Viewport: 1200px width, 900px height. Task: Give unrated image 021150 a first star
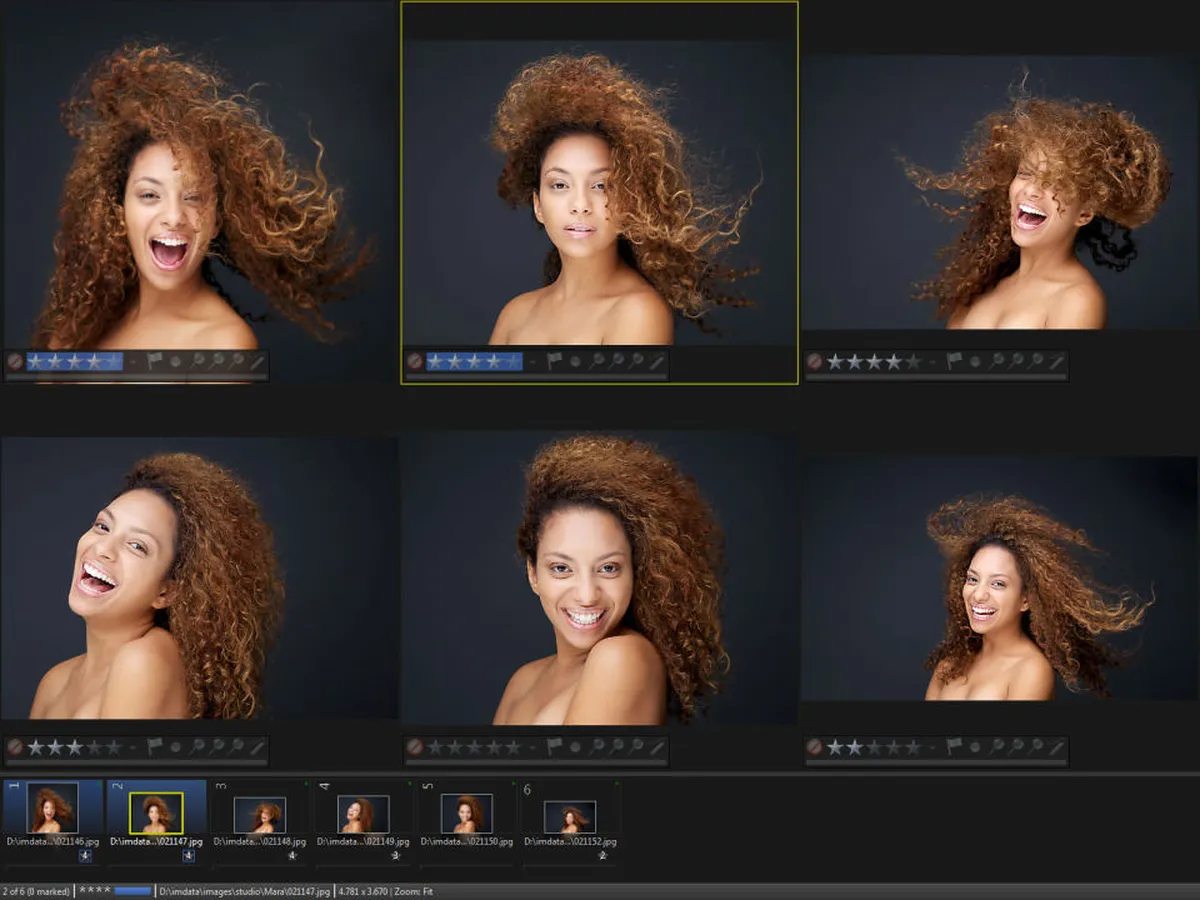[x=435, y=747]
